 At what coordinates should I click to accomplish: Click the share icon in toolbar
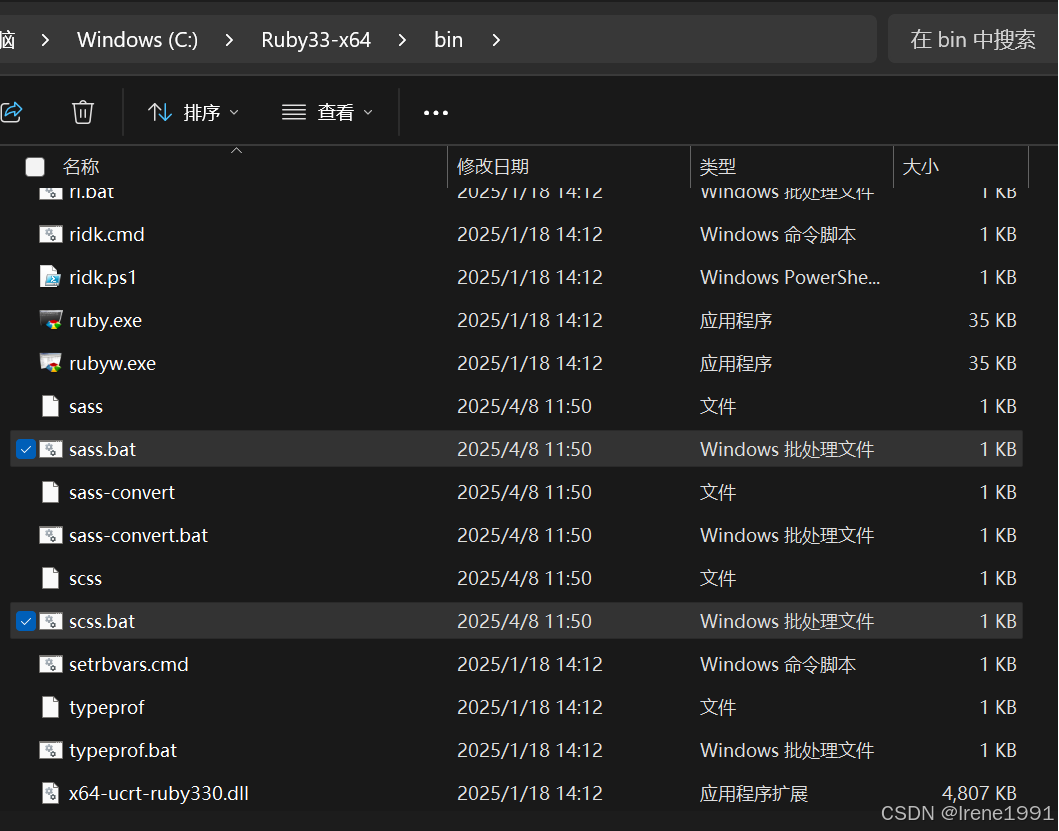tap(11, 112)
